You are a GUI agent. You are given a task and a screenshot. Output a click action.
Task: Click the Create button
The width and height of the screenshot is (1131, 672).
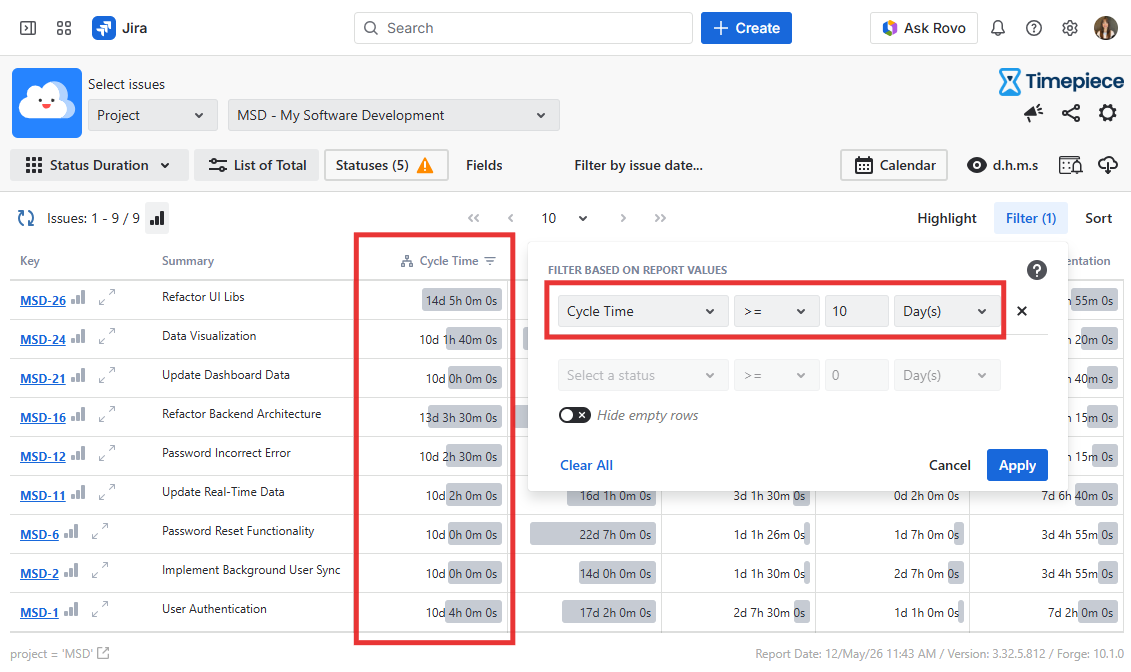click(746, 28)
